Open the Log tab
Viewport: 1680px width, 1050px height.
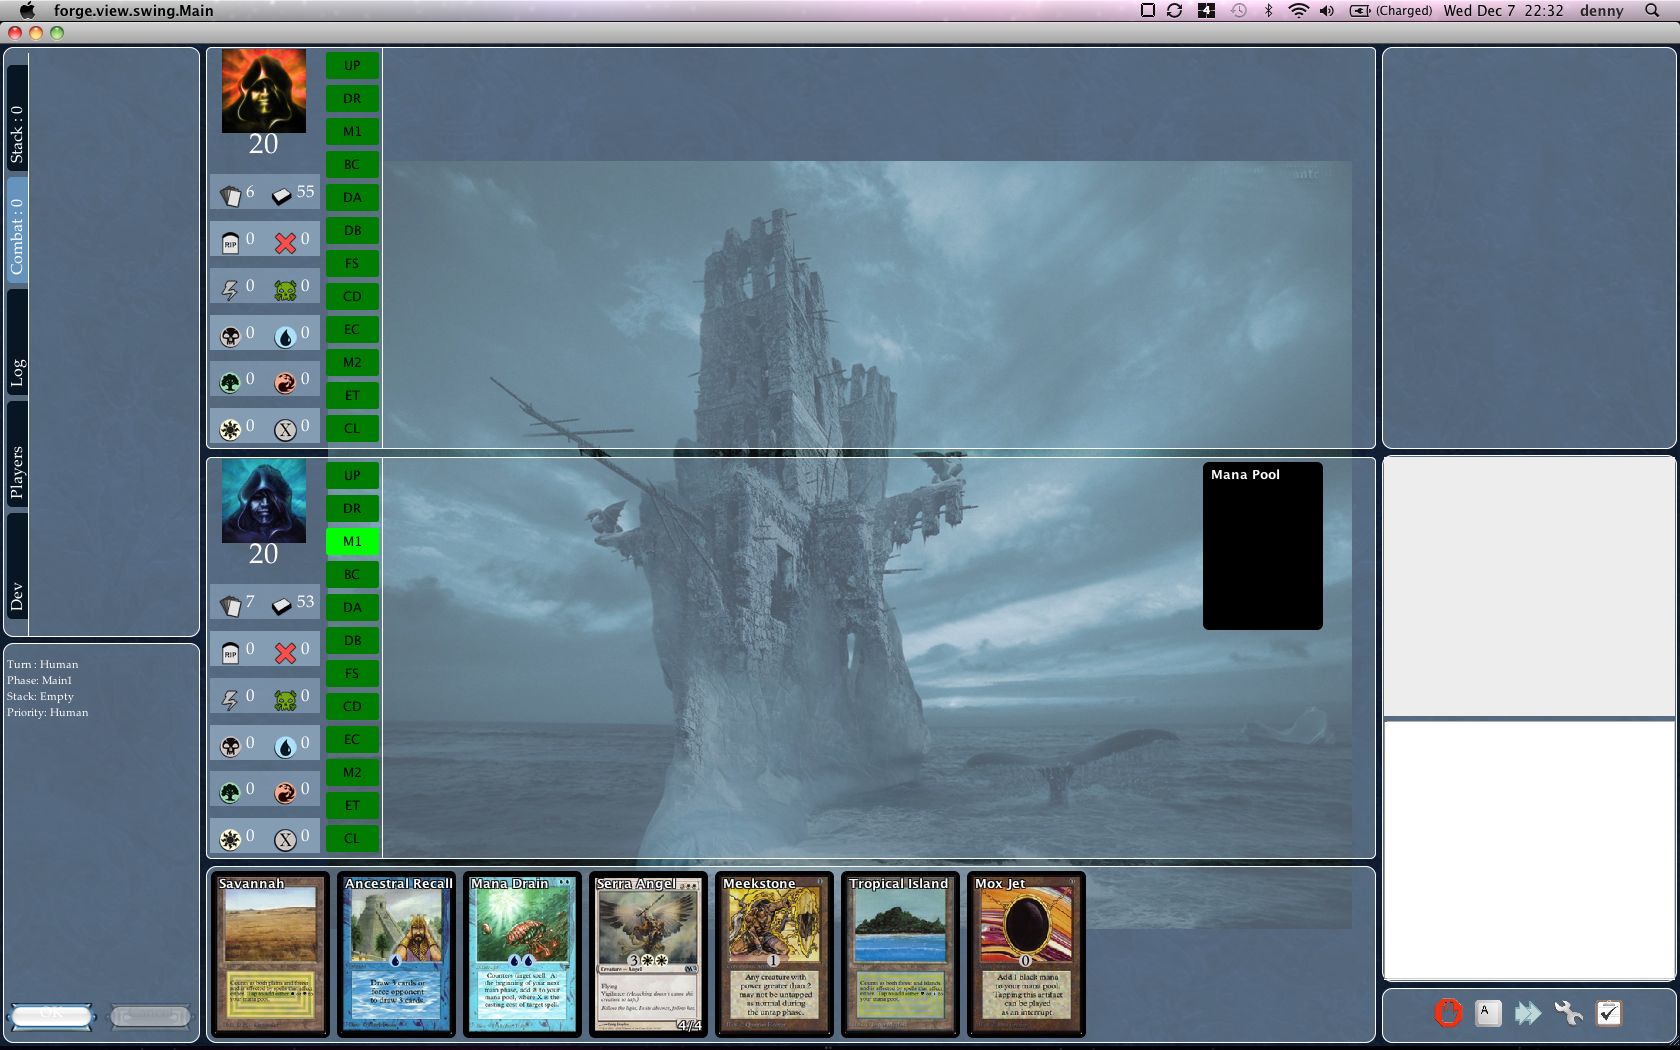pyautogui.click(x=17, y=372)
